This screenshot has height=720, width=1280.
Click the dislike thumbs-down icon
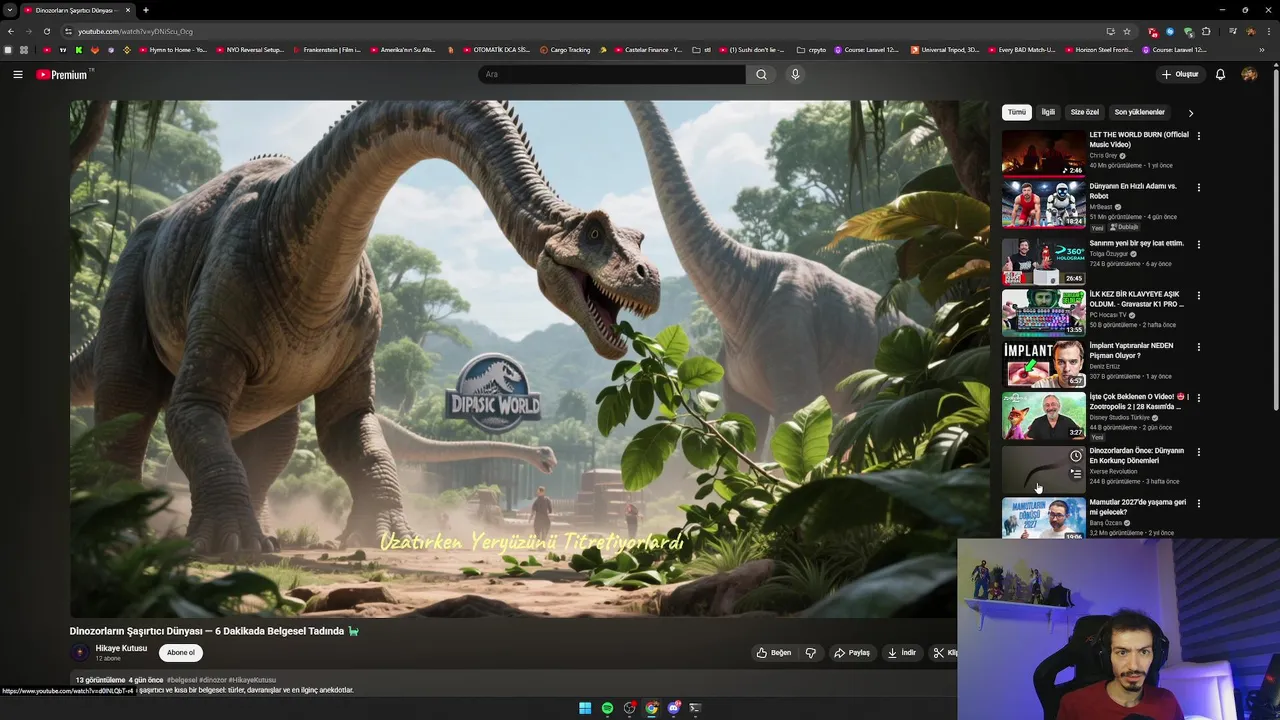coord(811,653)
